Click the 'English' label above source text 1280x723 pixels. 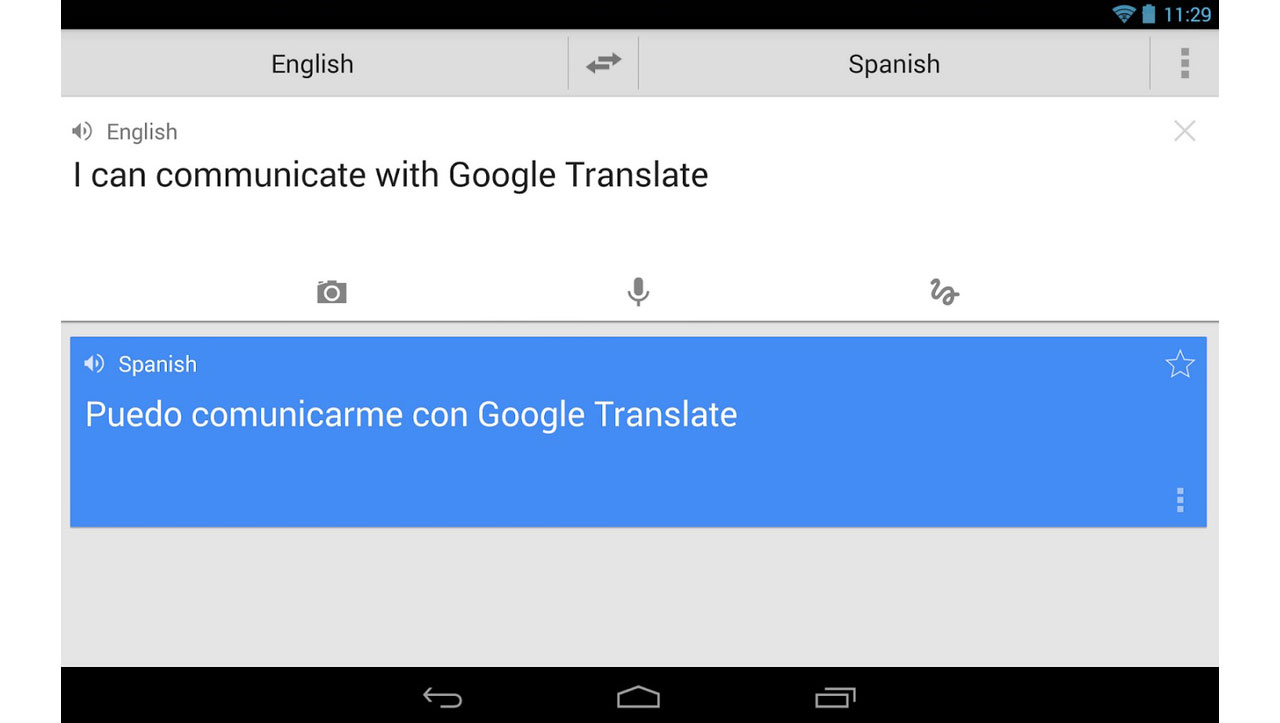click(x=142, y=132)
